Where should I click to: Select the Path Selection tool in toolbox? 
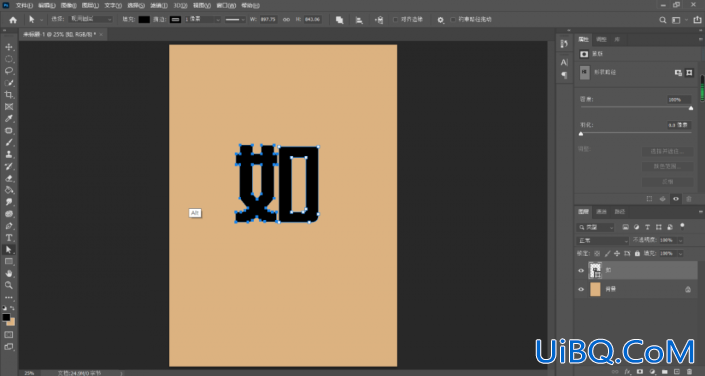9,250
